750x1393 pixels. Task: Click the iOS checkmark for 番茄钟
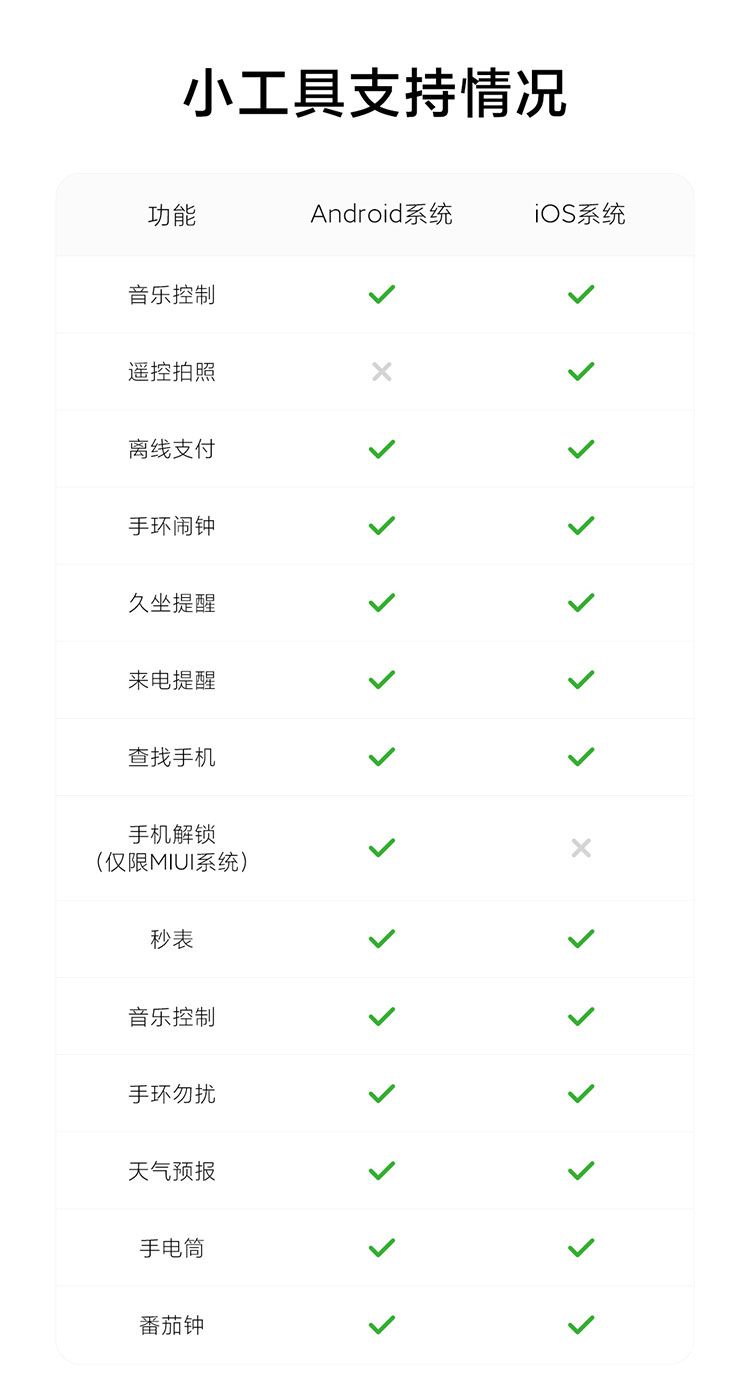581,1325
